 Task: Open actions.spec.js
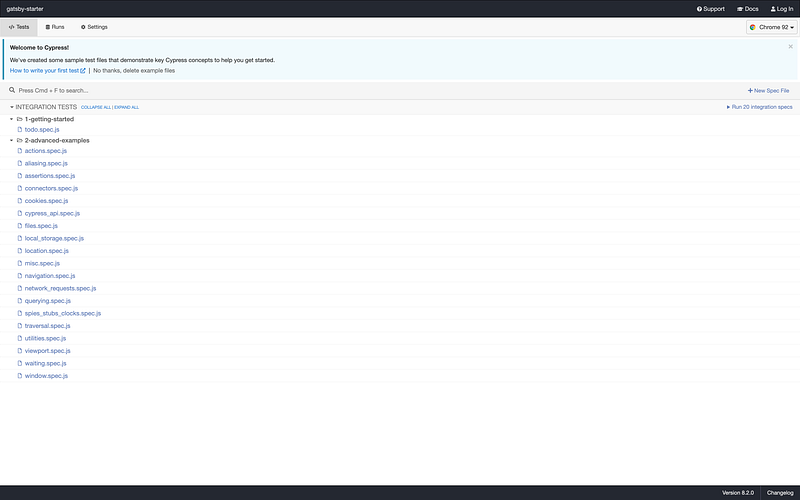coord(46,151)
